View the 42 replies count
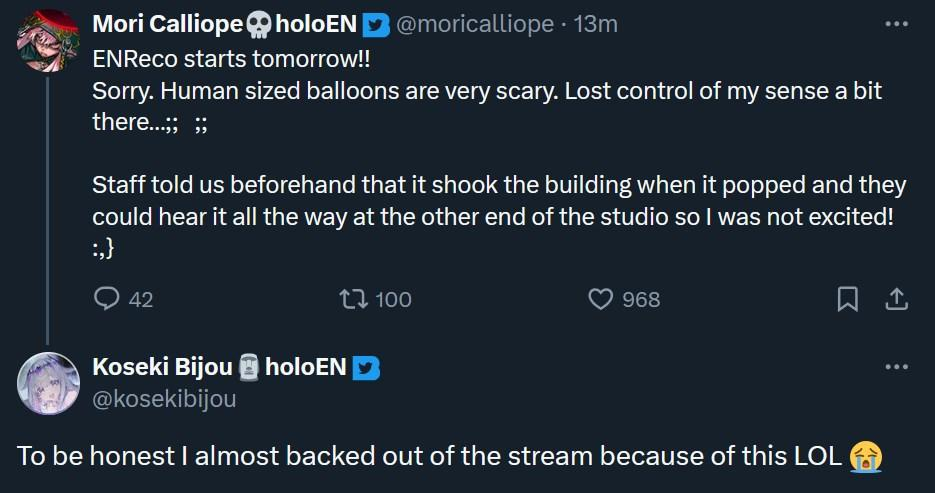 (x=141, y=299)
